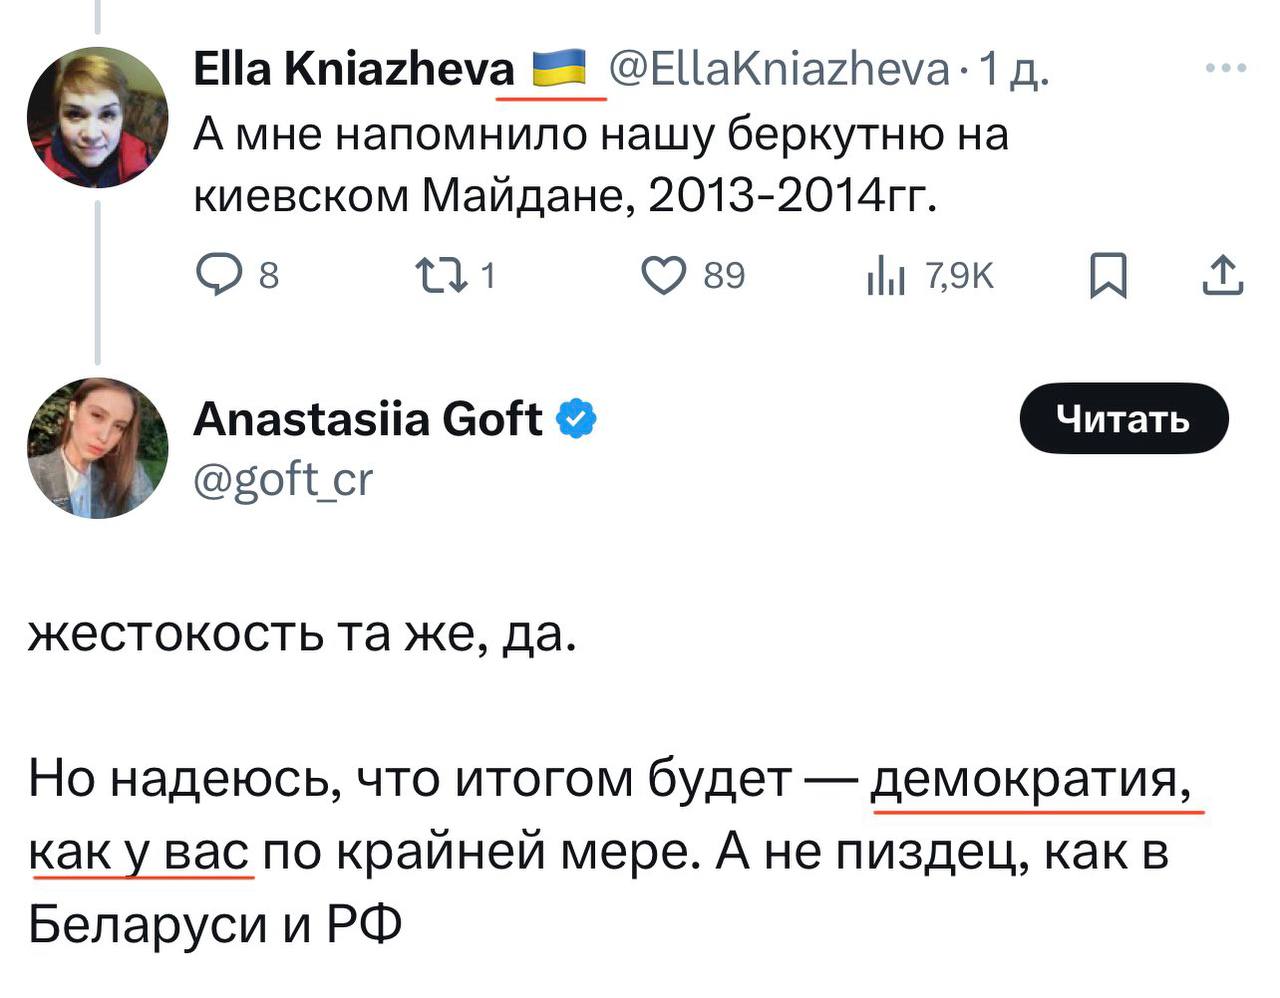This screenshot has width=1280, height=998.
Task: Go to the Anastasiia Goft display name
Action: point(368,419)
